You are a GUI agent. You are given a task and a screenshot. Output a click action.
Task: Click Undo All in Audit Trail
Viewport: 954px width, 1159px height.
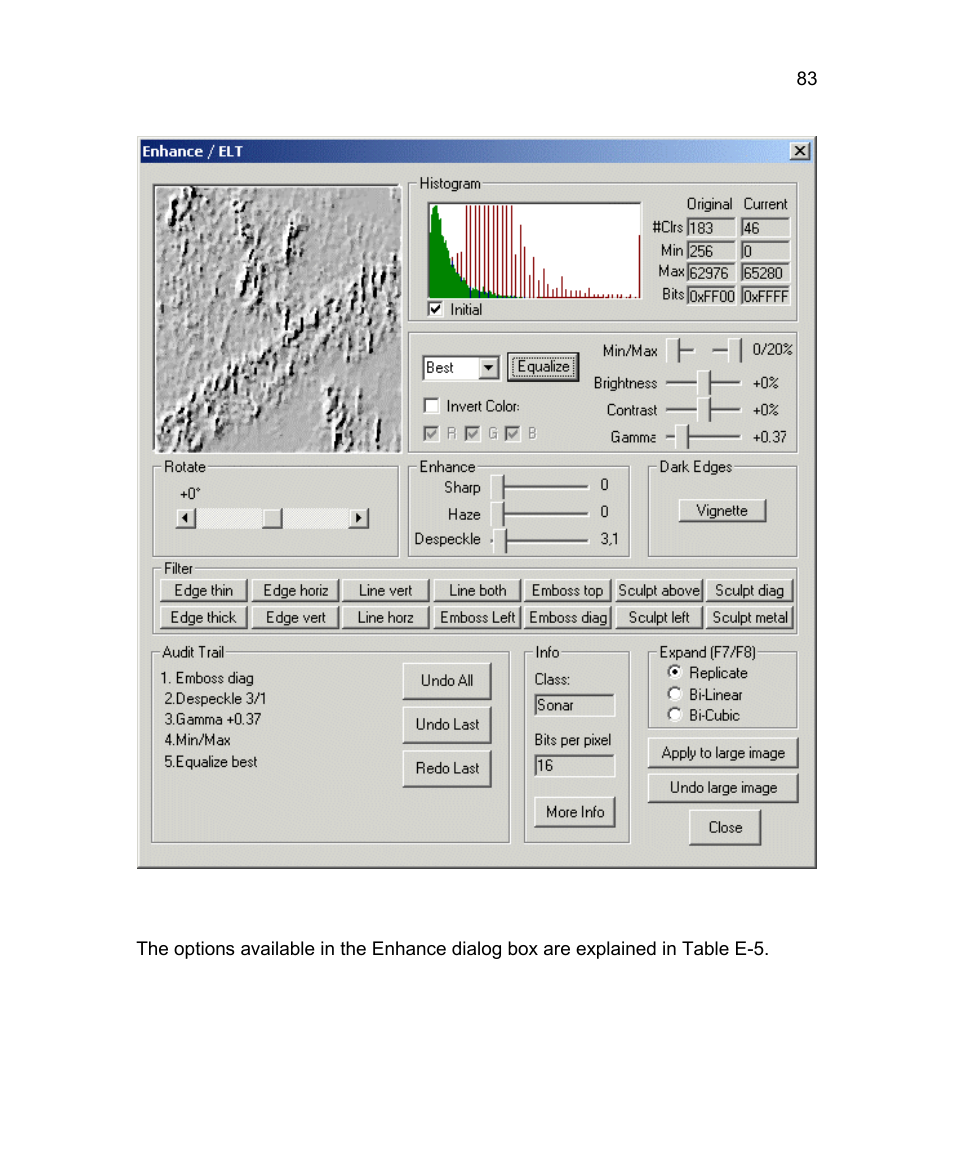click(447, 681)
